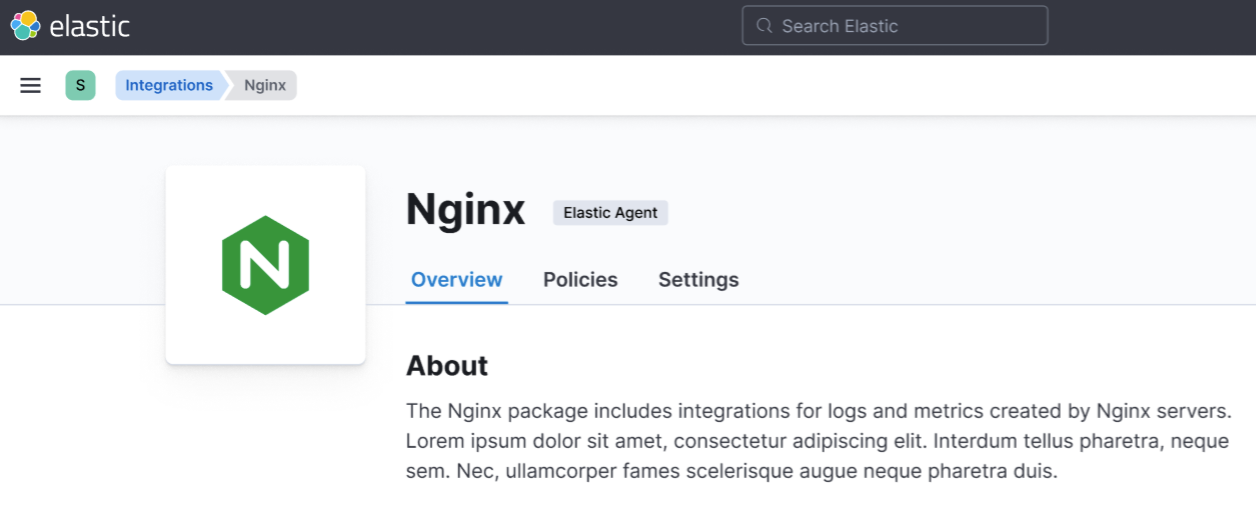The image size is (1256, 517).
Task: Open the Policies tab
Action: pyautogui.click(x=580, y=280)
